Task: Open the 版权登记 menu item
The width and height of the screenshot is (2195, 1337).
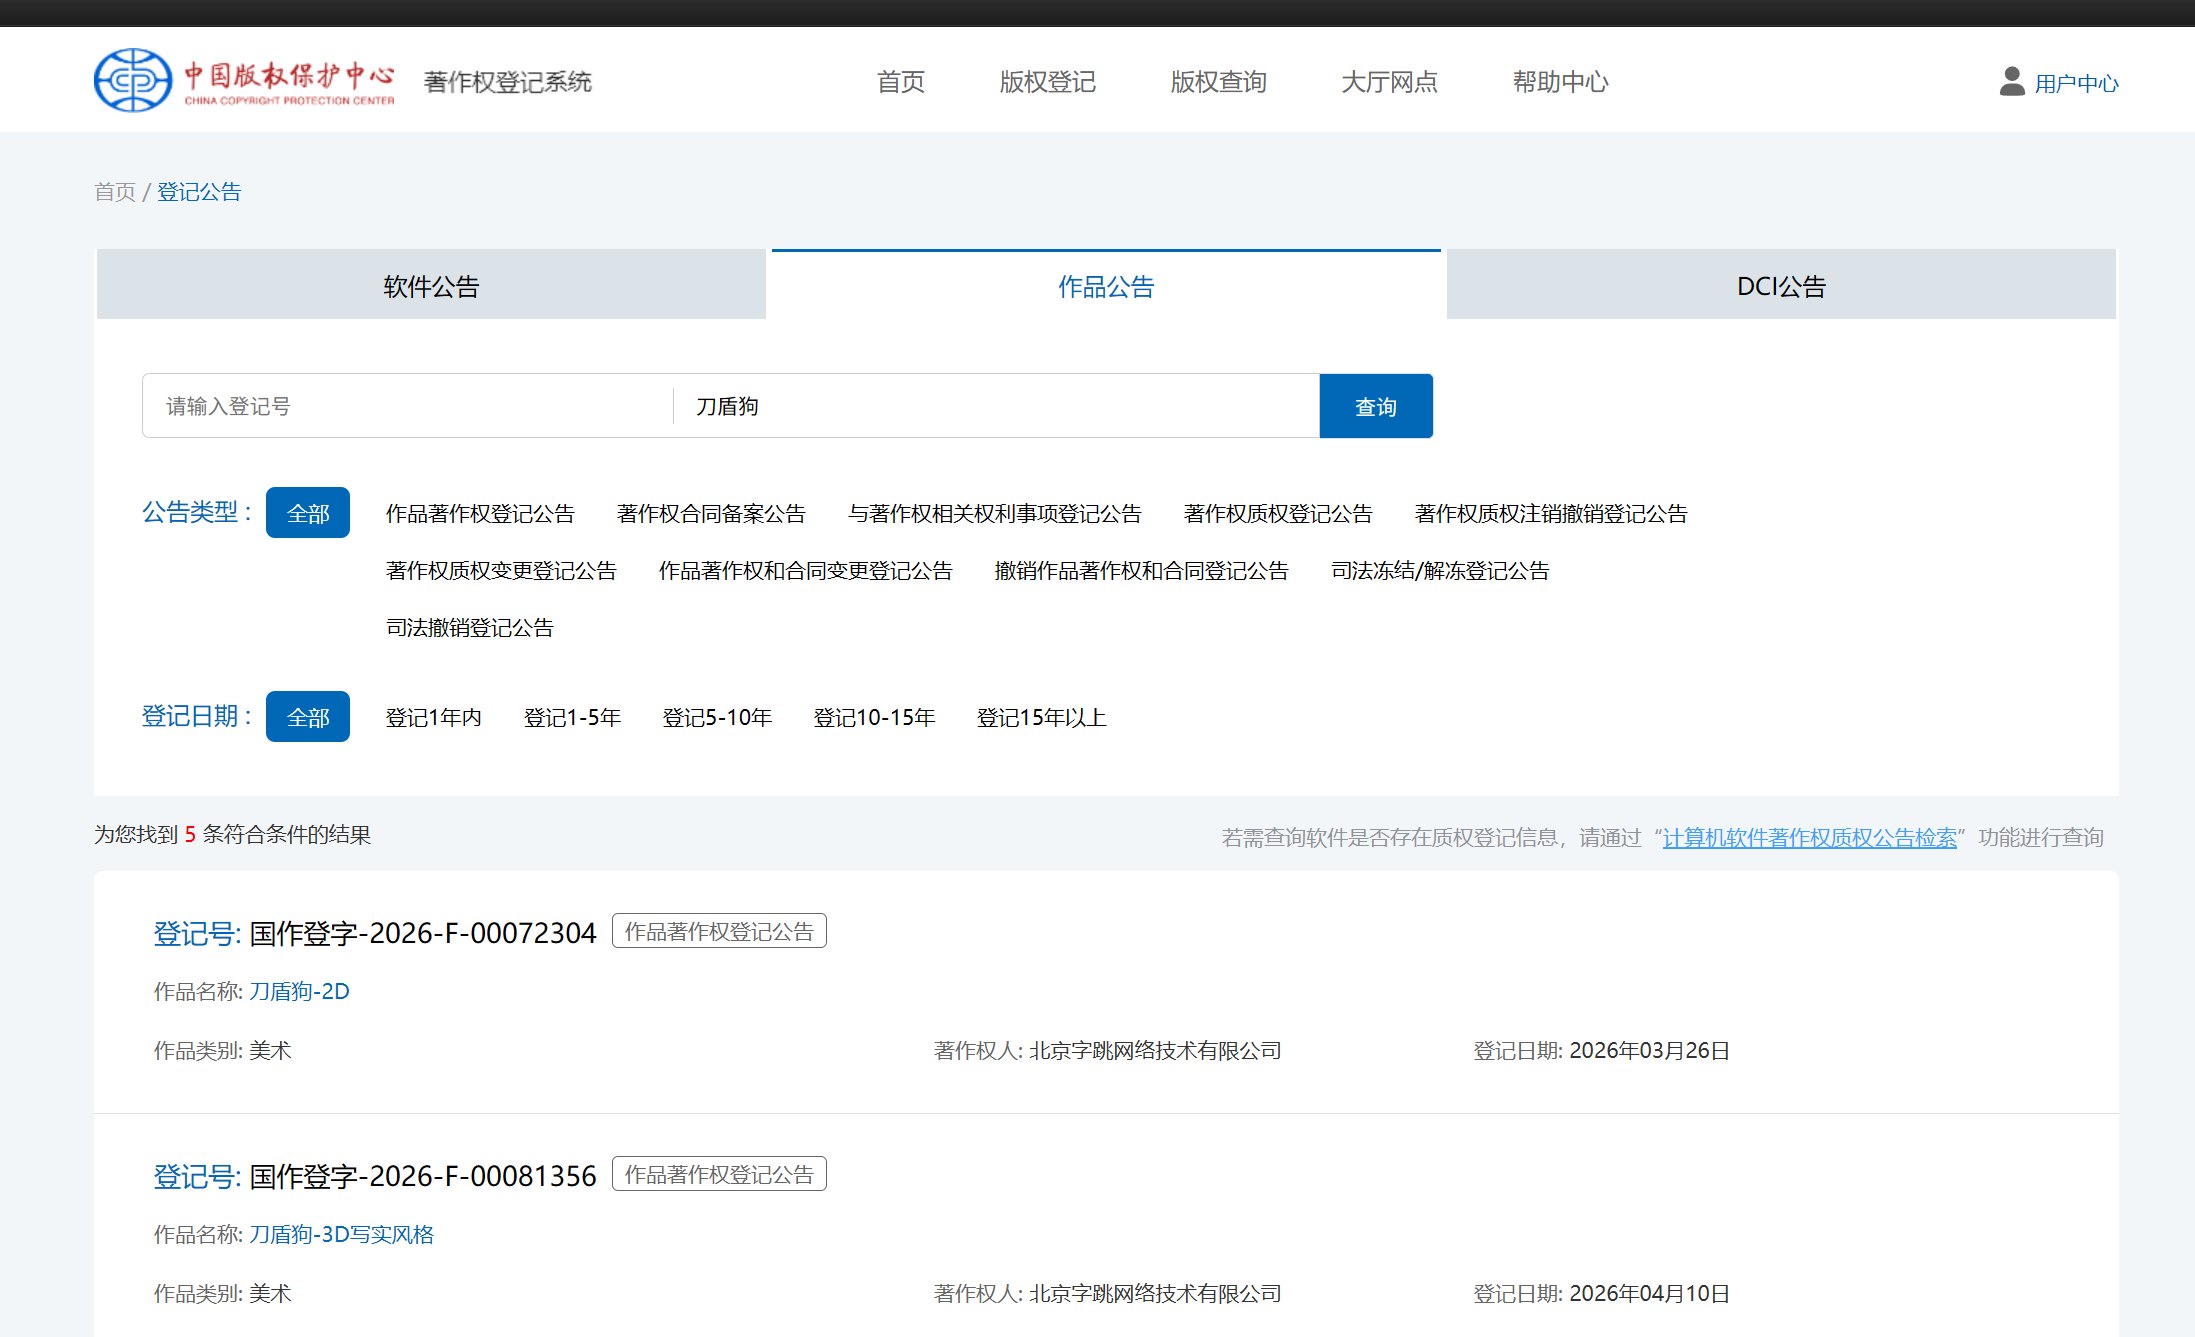Action: pos(1048,81)
